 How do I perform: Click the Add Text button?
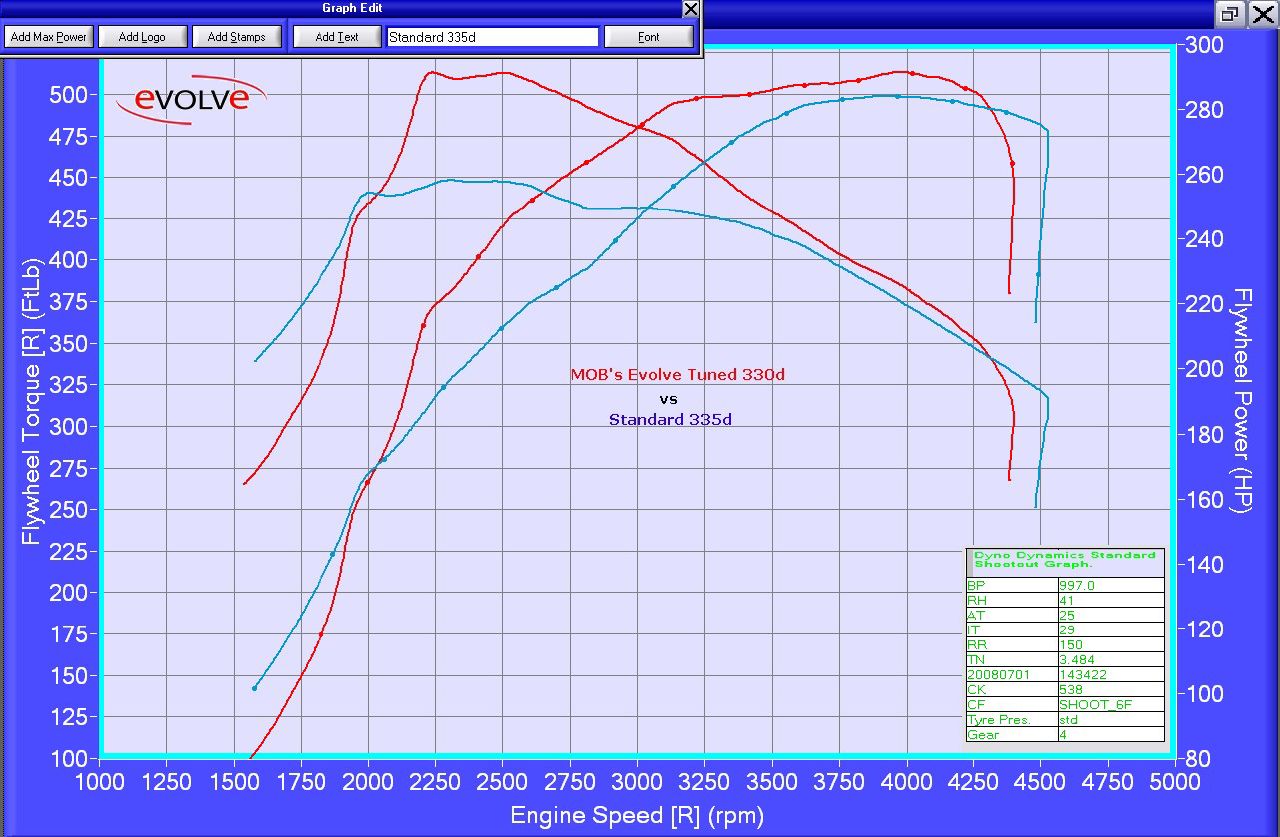point(337,37)
